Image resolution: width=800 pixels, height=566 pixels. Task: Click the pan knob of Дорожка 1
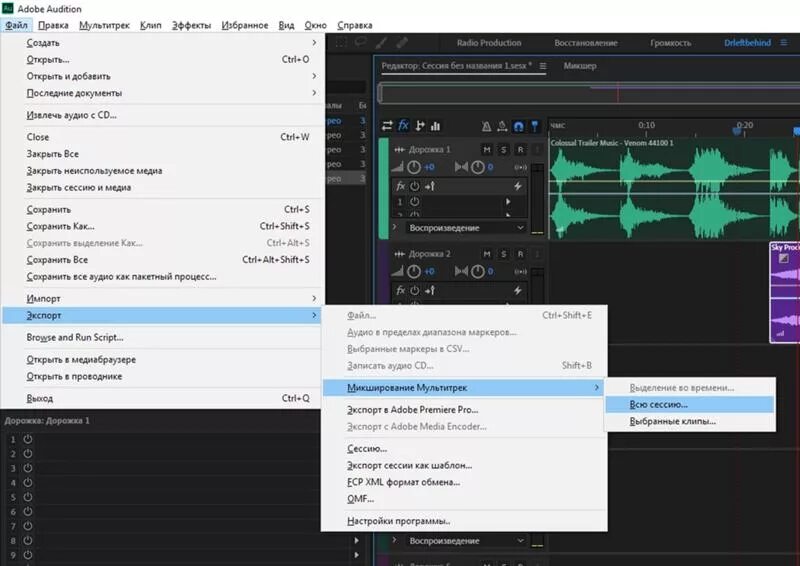(478, 167)
